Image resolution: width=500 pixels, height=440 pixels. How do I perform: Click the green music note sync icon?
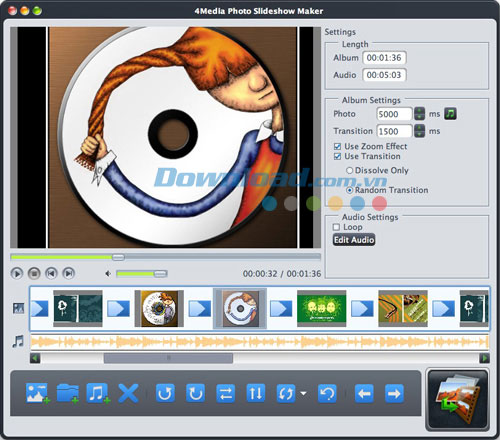450,114
